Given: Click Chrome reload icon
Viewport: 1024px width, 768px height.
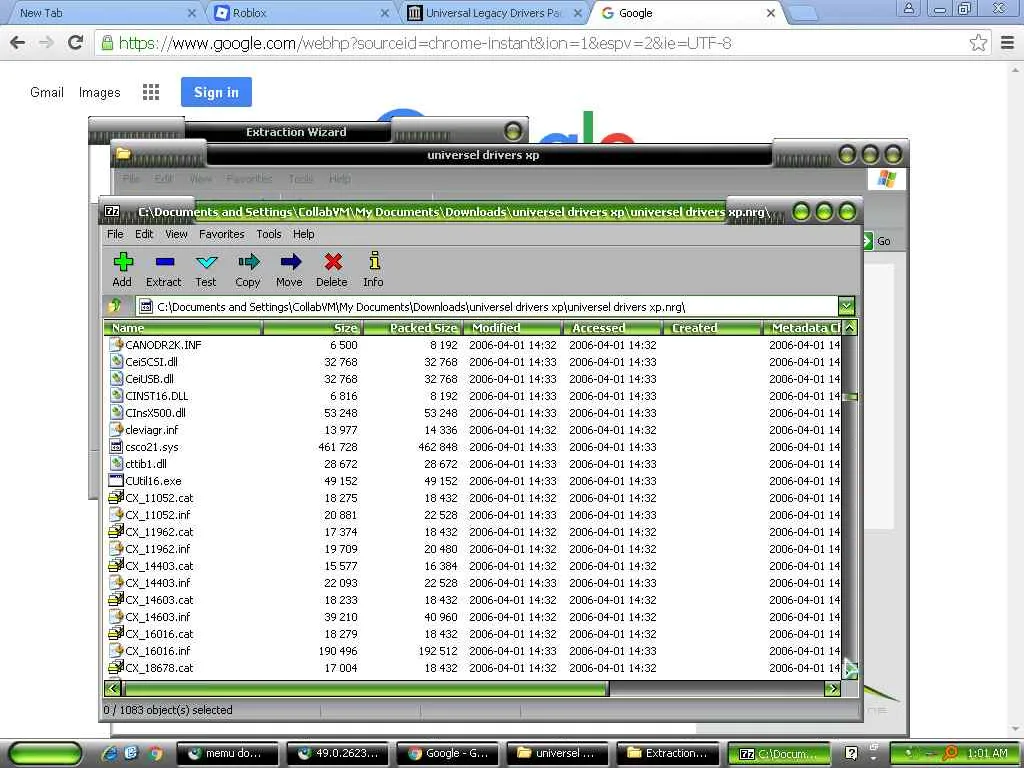Looking at the screenshot, I should (76, 43).
